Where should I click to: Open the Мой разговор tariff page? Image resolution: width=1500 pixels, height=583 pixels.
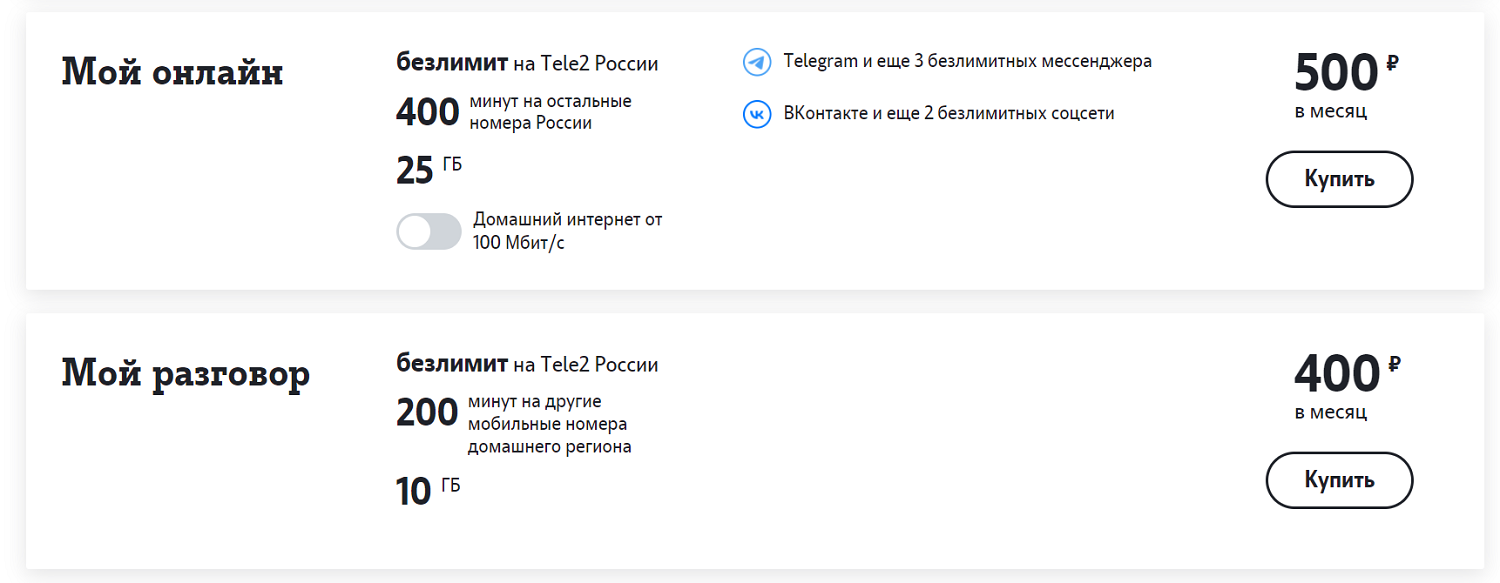tap(186, 372)
